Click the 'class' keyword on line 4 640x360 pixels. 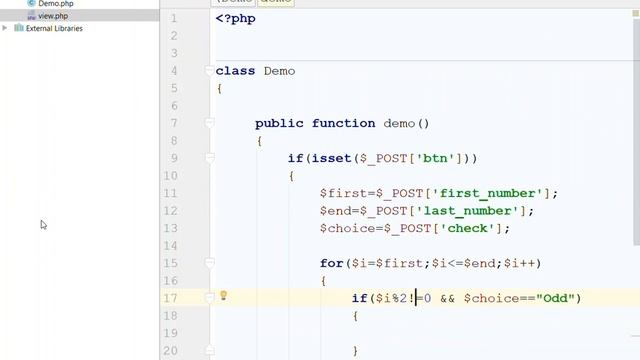(235, 71)
